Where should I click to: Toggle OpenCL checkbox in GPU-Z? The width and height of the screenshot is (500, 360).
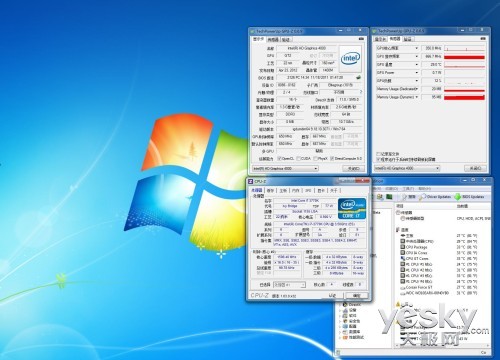(279, 159)
